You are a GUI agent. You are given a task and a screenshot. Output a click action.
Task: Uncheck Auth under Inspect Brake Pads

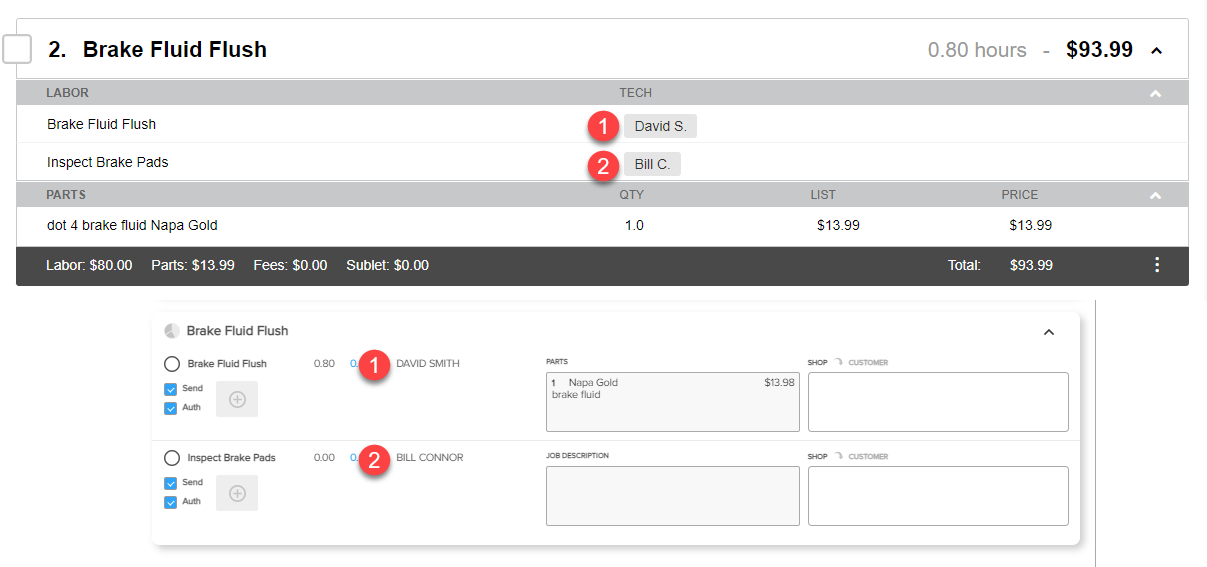point(170,502)
